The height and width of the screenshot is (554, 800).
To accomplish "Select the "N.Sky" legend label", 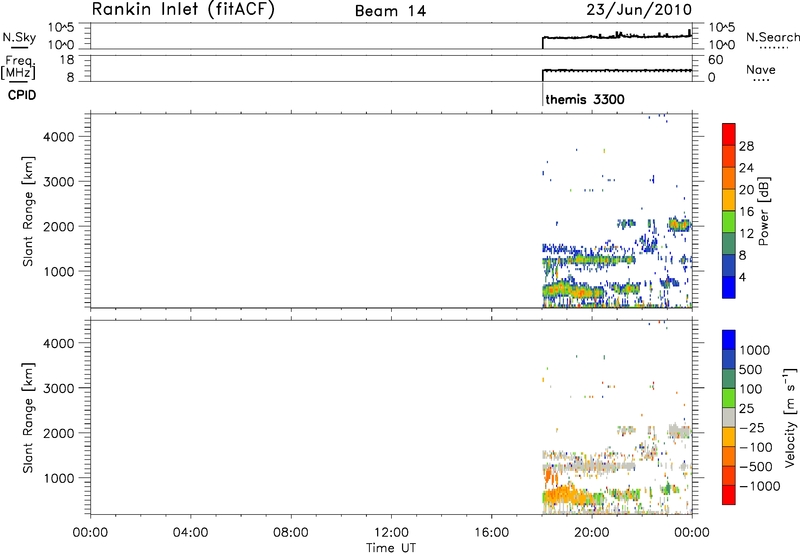I will pos(19,37).
